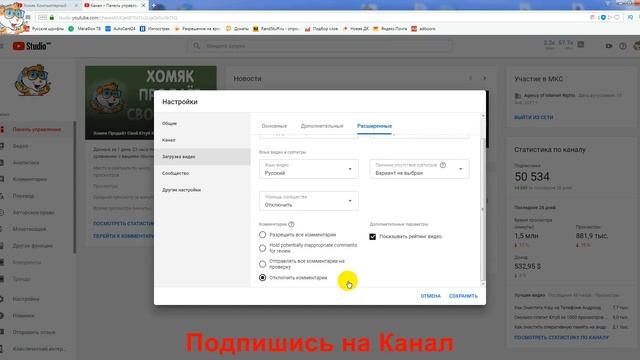Switch to the Основные tab
Image resolution: width=640 pixels, height=360 pixels.
point(274,126)
